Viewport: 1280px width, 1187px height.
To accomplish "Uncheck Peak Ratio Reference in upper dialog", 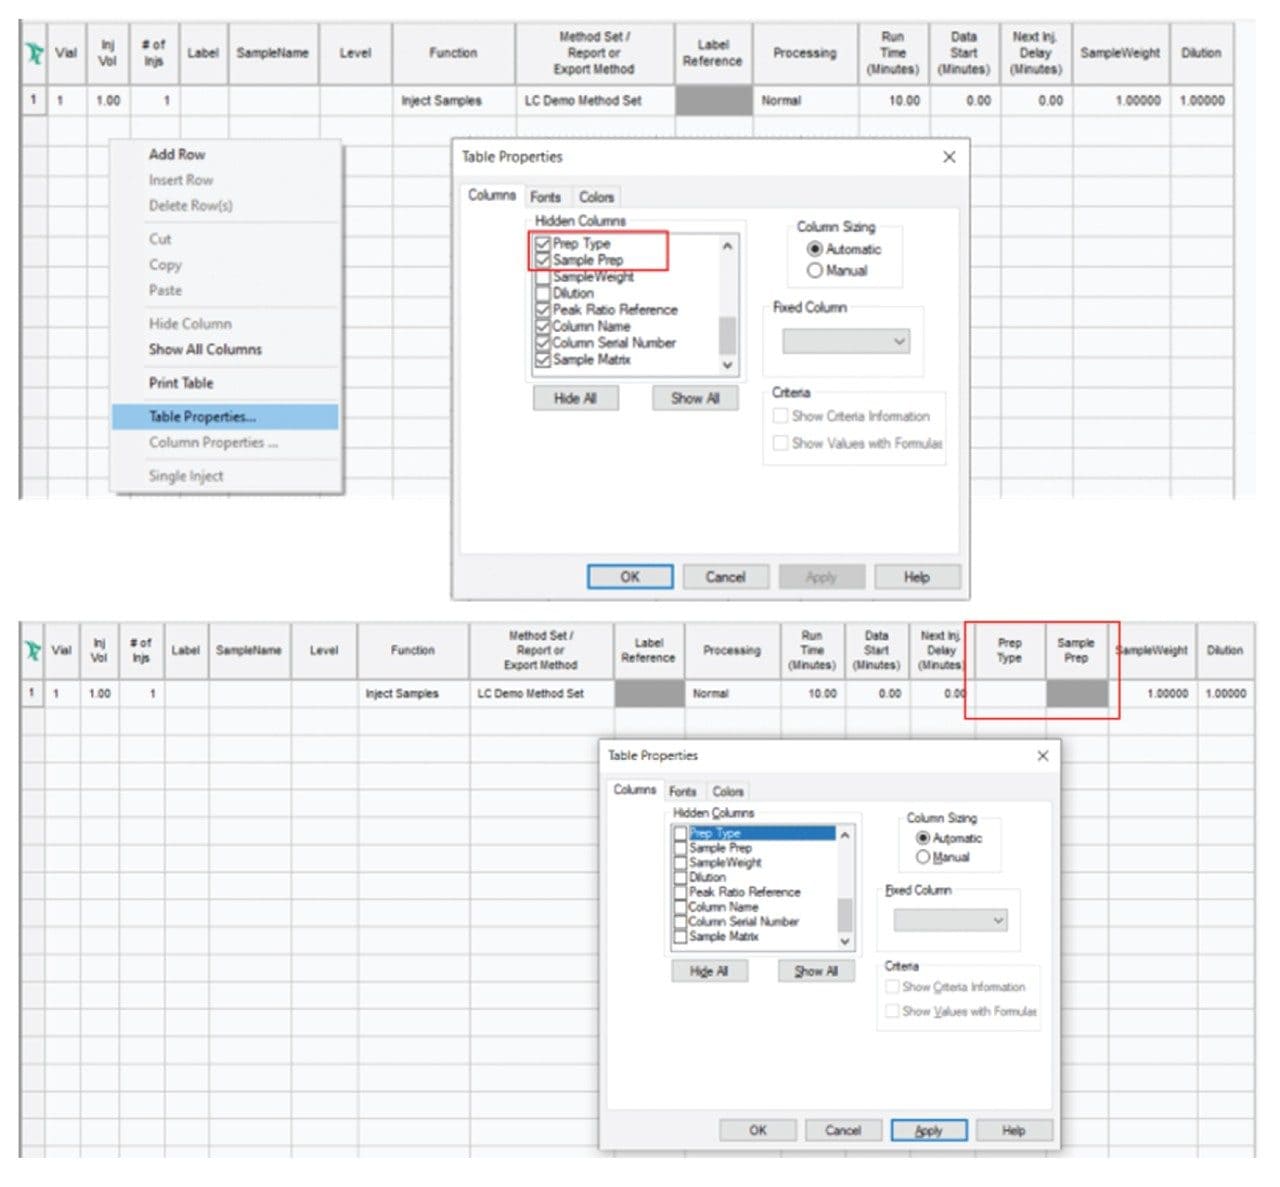I will [543, 310].
